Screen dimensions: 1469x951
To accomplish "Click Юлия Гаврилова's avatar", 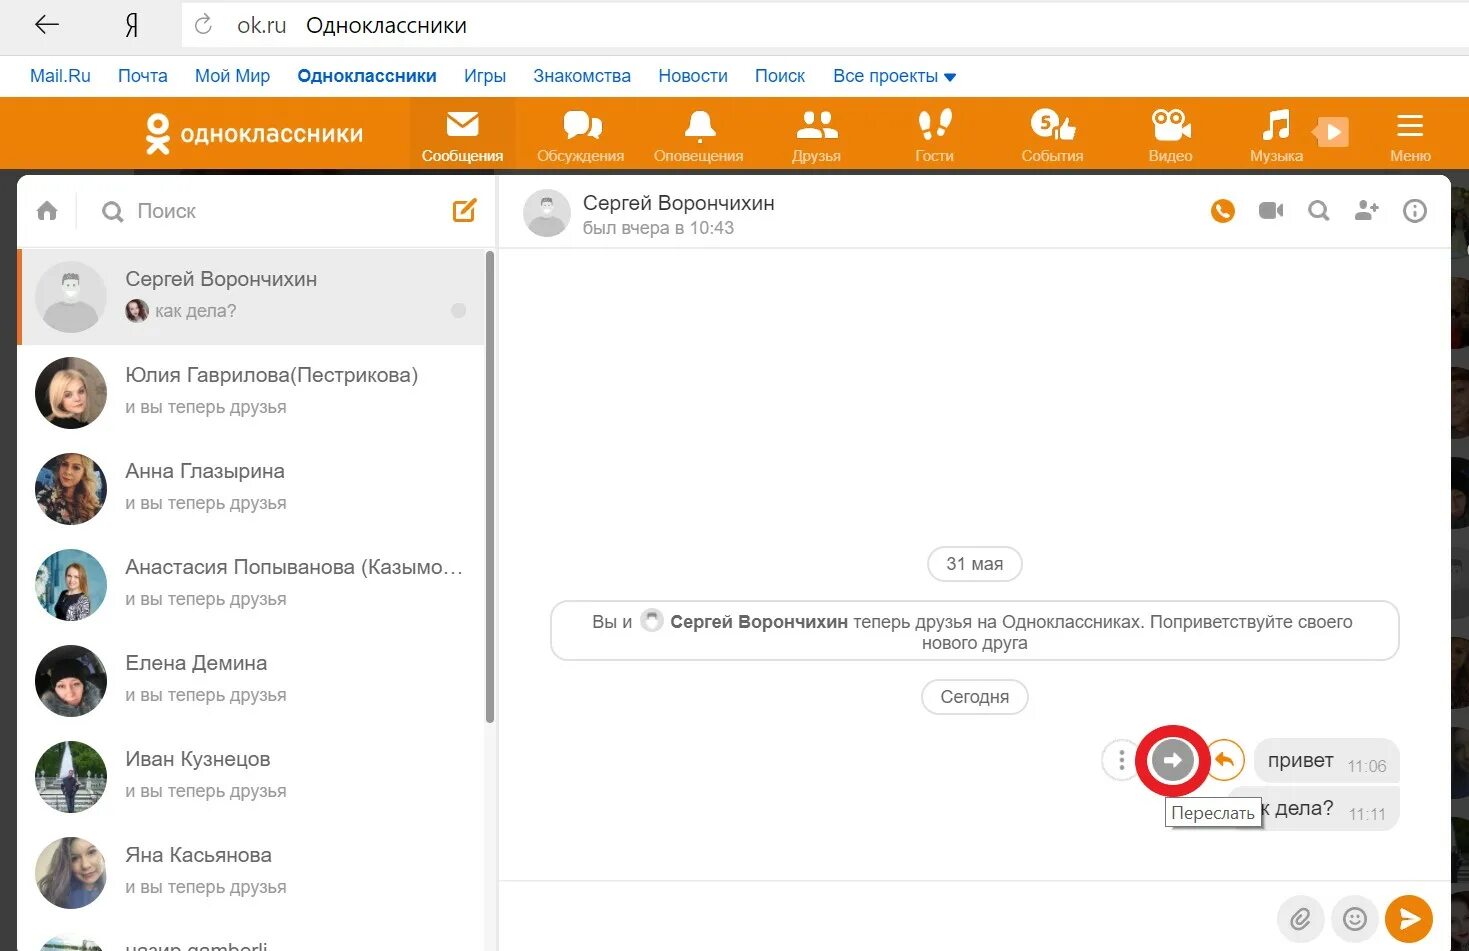I will [x=71, y=393].
